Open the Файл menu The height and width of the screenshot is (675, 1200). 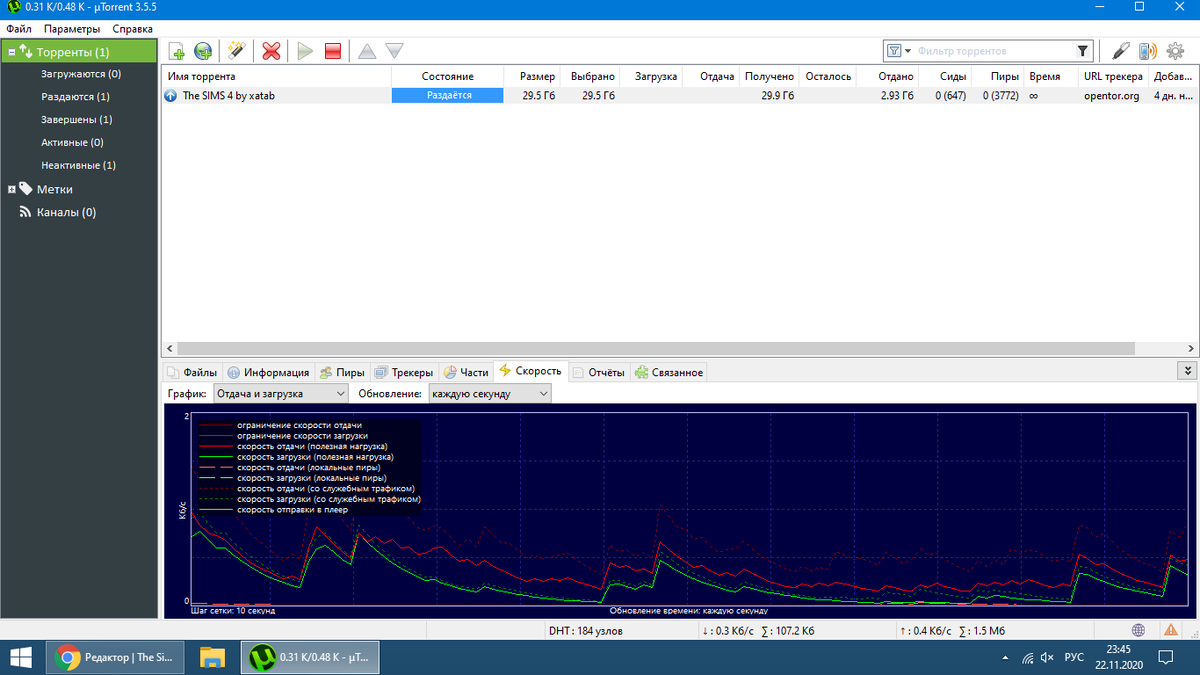point(19,29)
